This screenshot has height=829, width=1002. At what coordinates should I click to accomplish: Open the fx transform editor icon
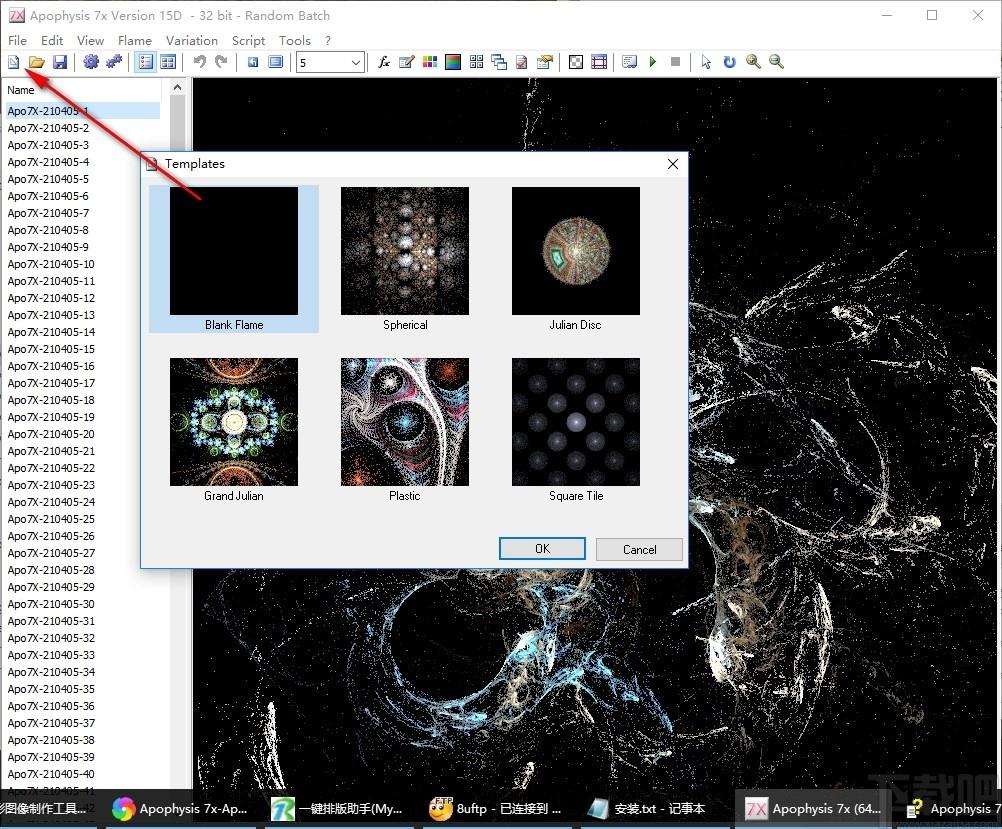[x=383, y=62]
